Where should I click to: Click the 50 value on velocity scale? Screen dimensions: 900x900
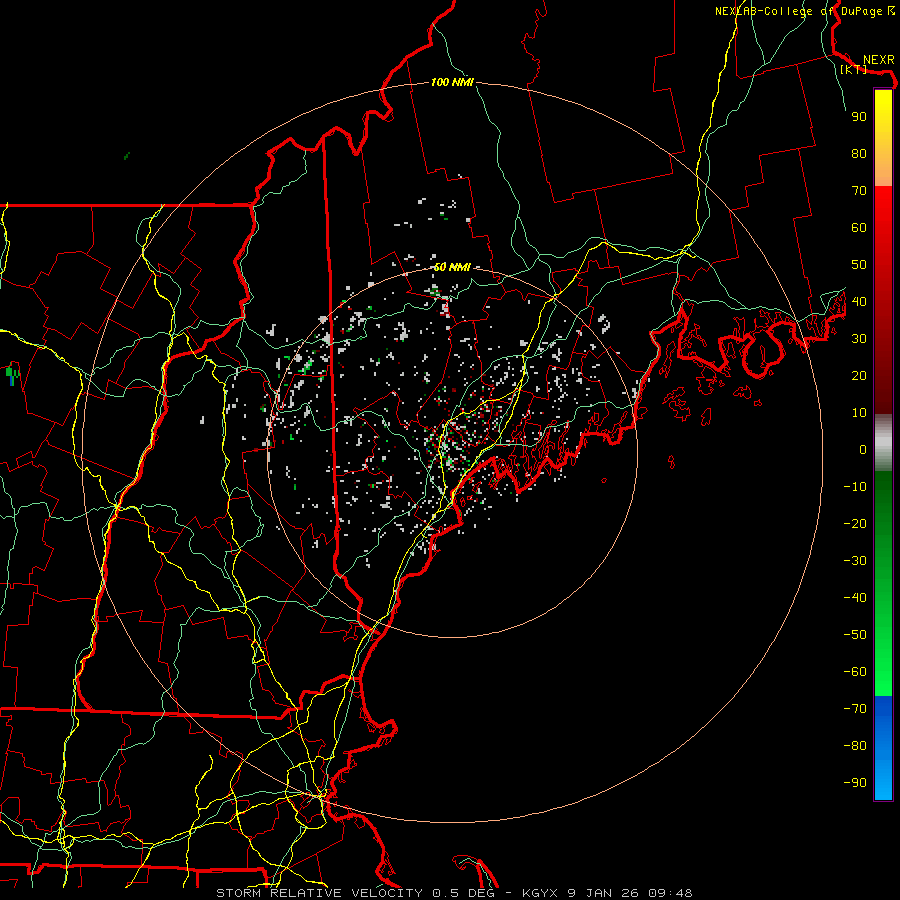[859, 265]
